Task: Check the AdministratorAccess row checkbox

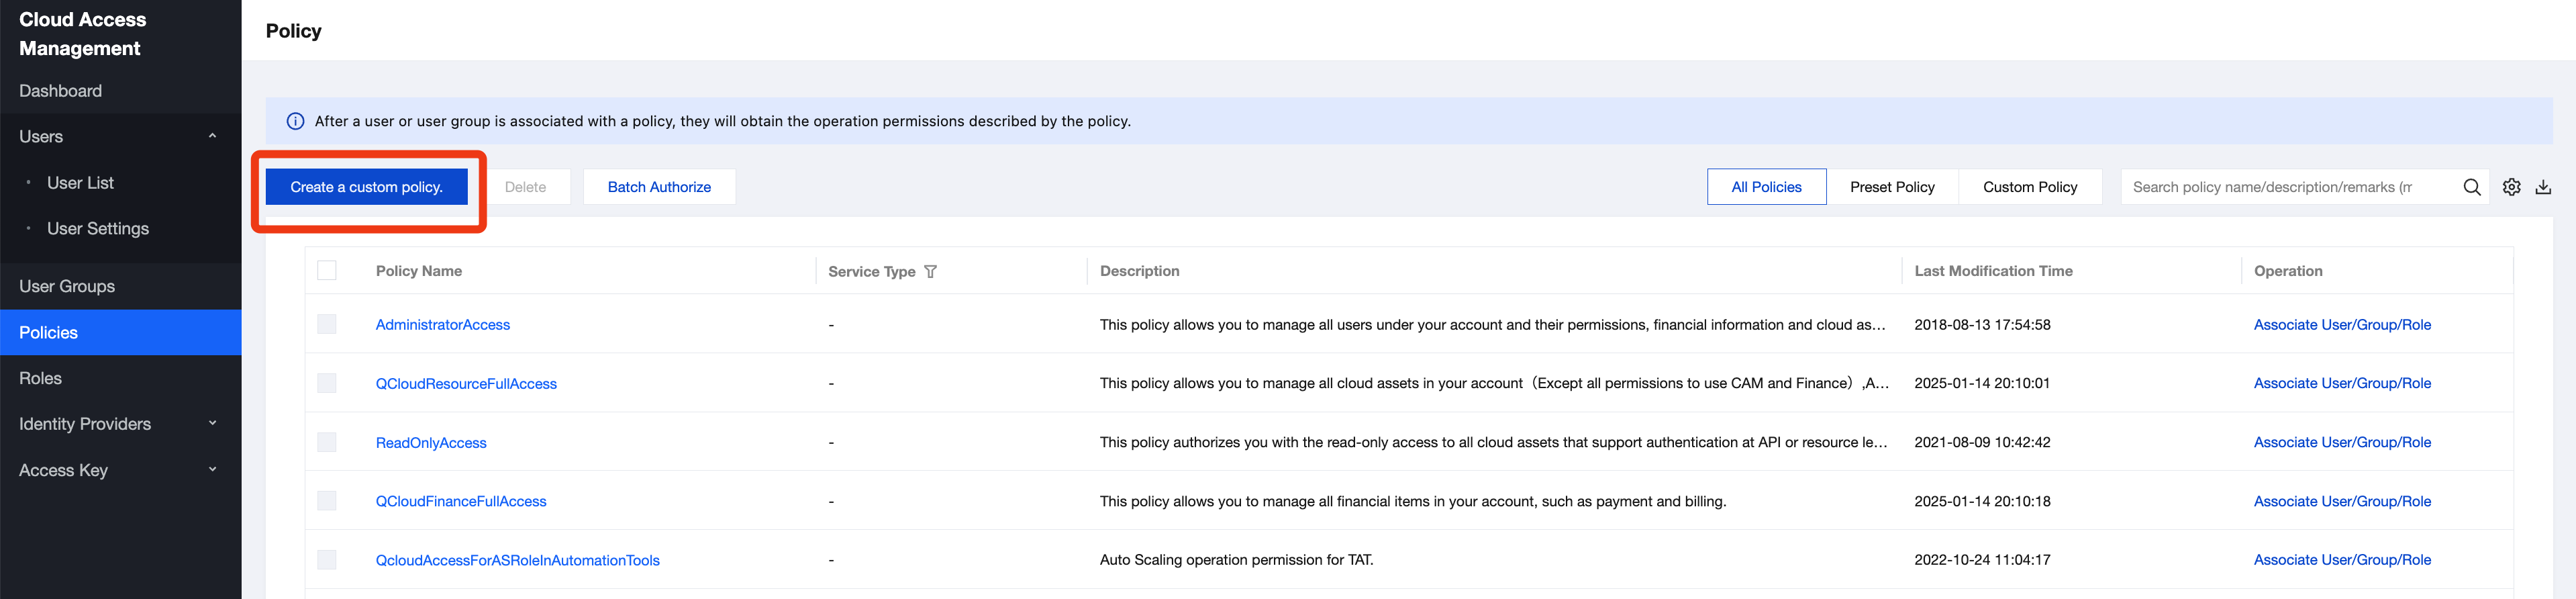Action: [327, 324]
